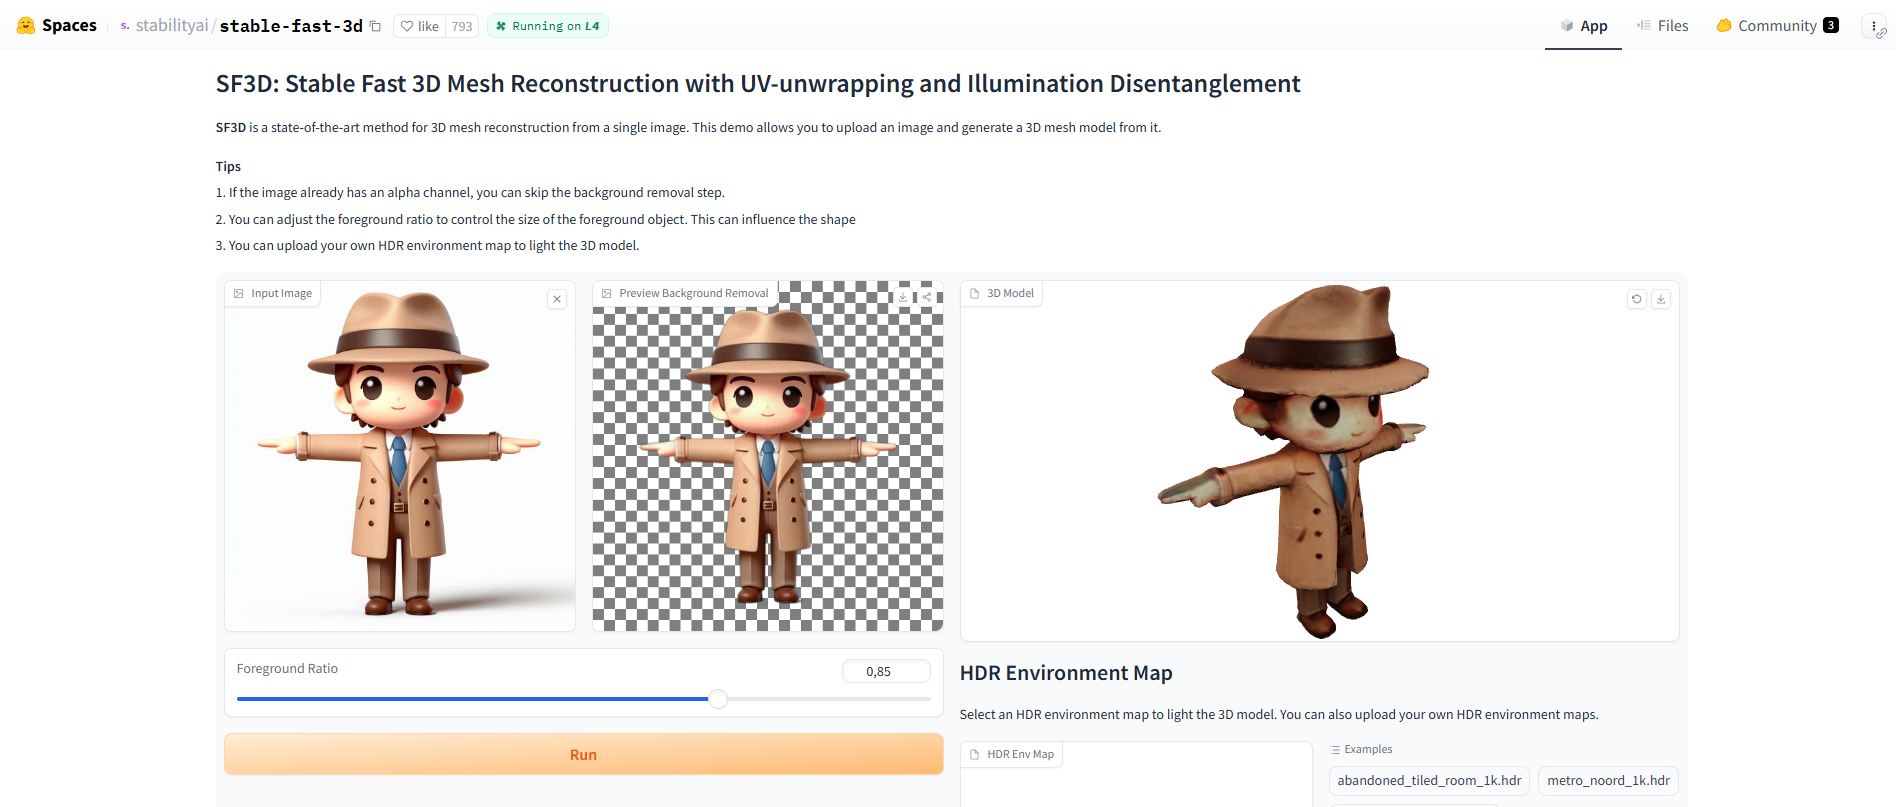Click the 3D model viewer canvas
Viewport: 1896px width, 807px height.
coord(1319,461)
